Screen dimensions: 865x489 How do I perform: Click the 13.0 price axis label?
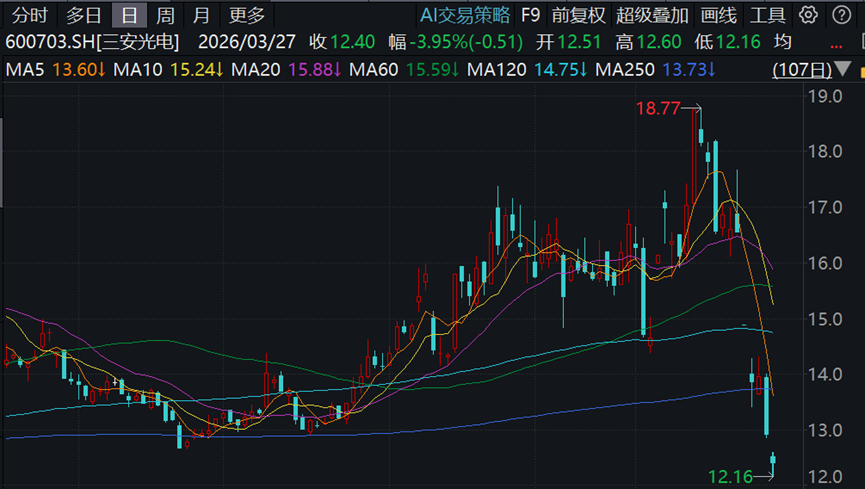point(825,430)
